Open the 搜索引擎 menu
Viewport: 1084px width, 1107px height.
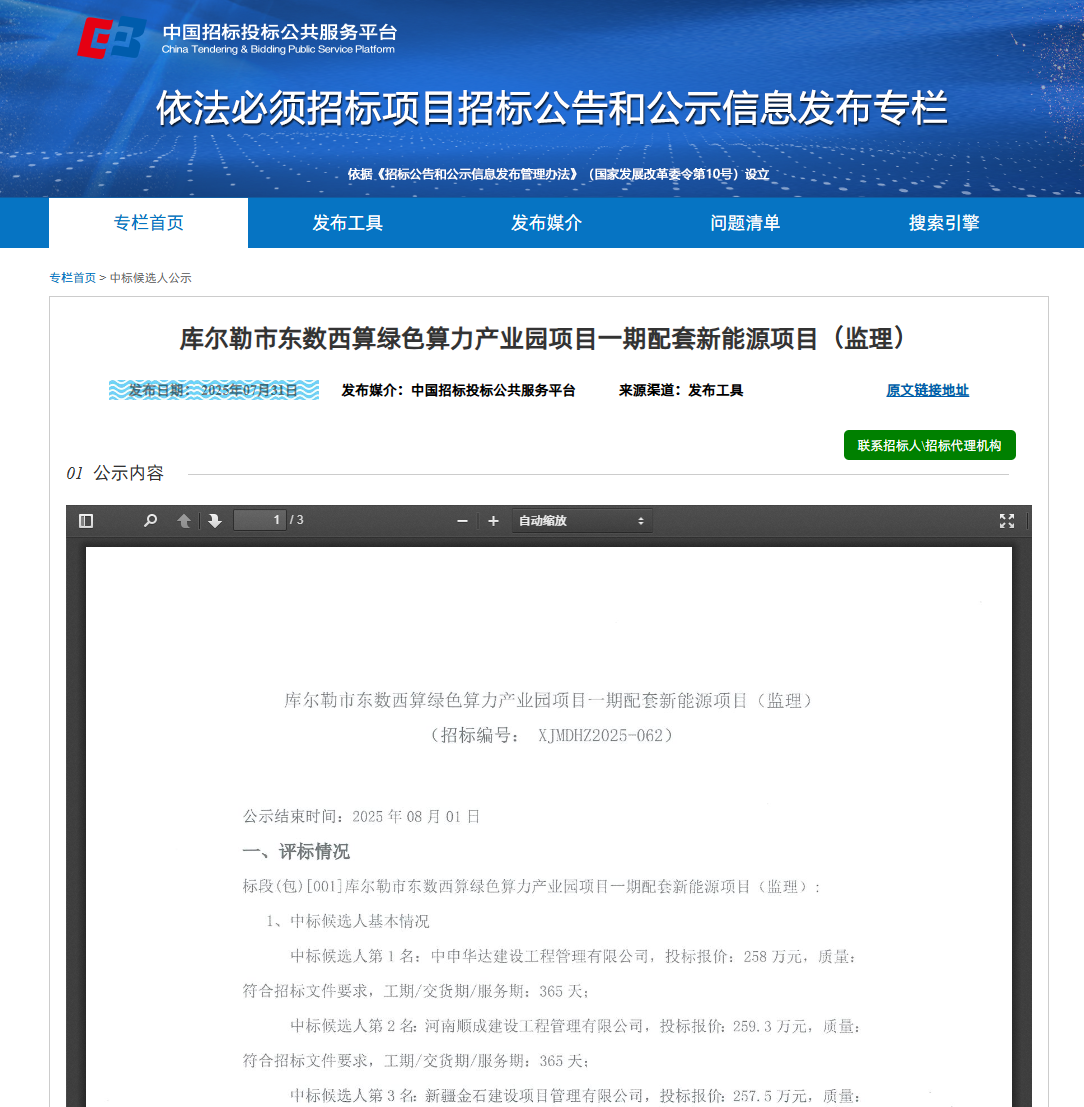943,223
